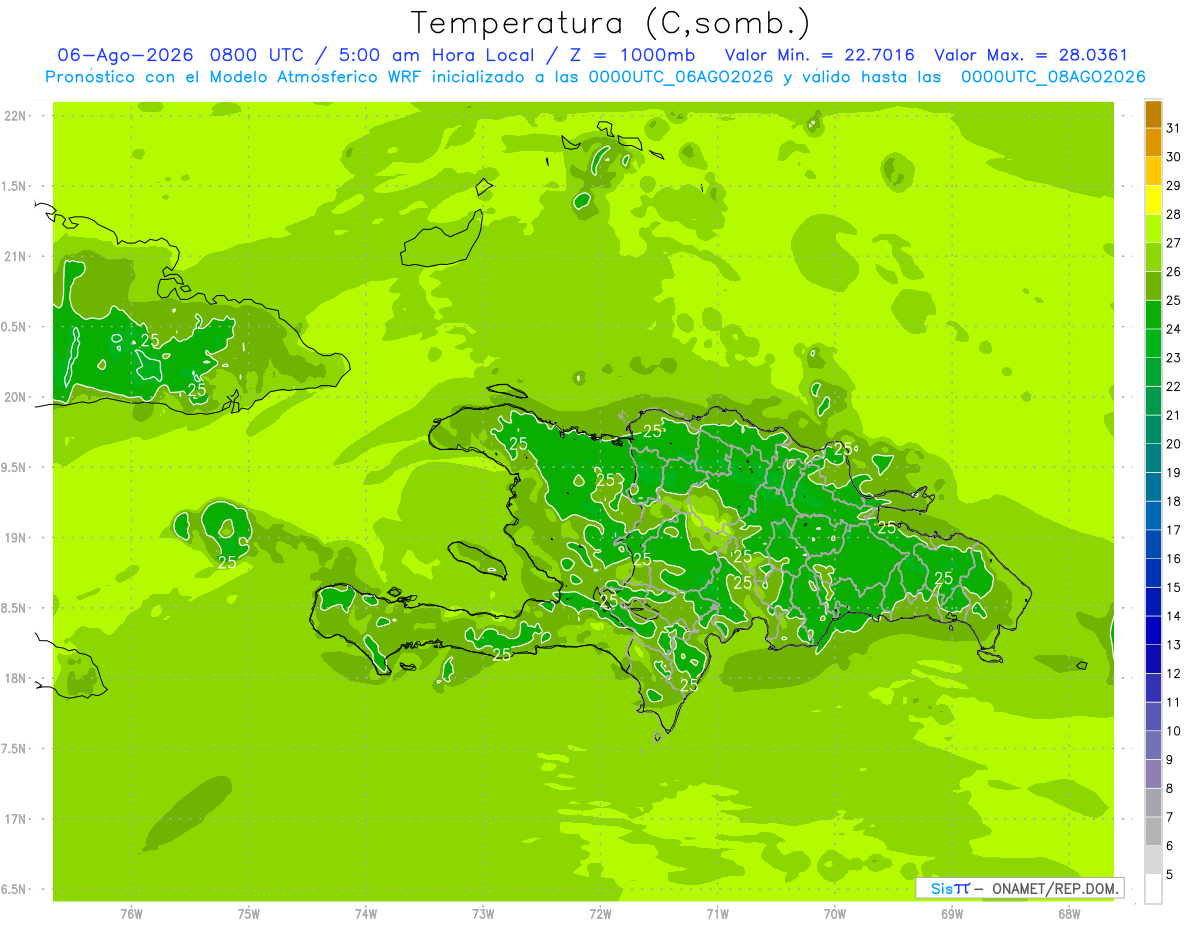This screenshot has width=1200, height=927.
Task: Click the 70W longitude label
Action: coord(835,914)
